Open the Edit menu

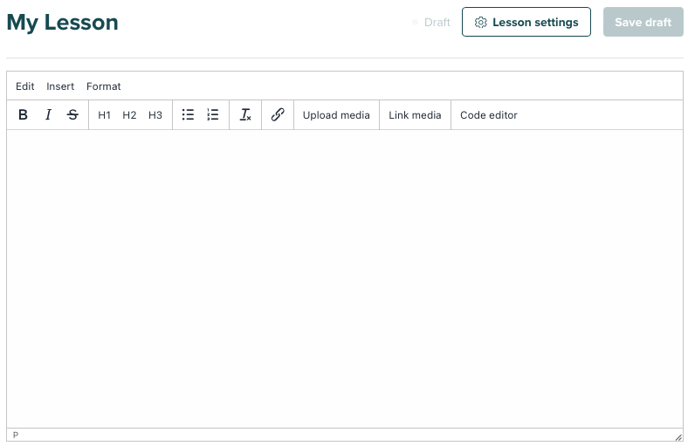pos(25,86)
